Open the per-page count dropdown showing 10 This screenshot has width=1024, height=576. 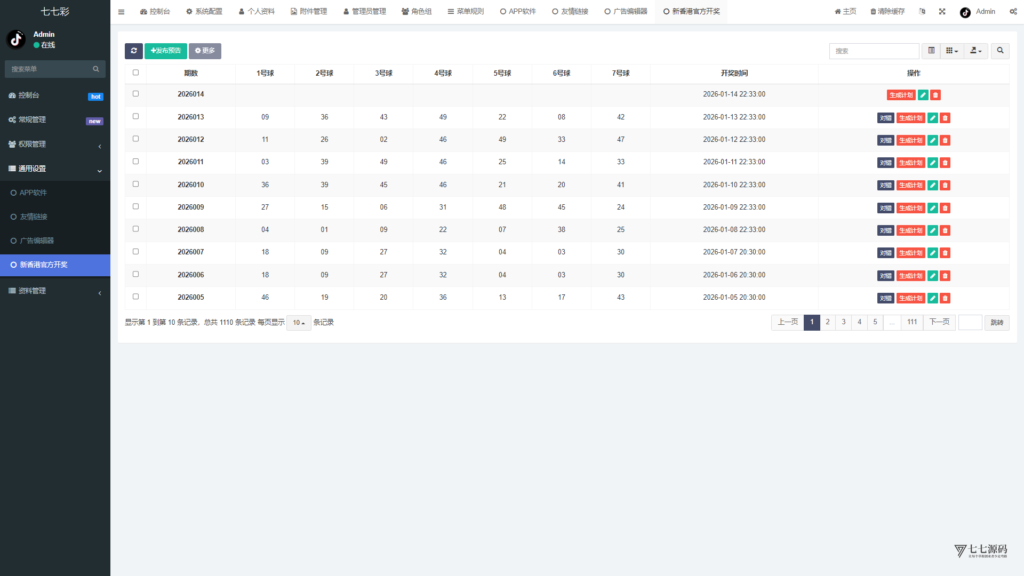coord(296,322)
